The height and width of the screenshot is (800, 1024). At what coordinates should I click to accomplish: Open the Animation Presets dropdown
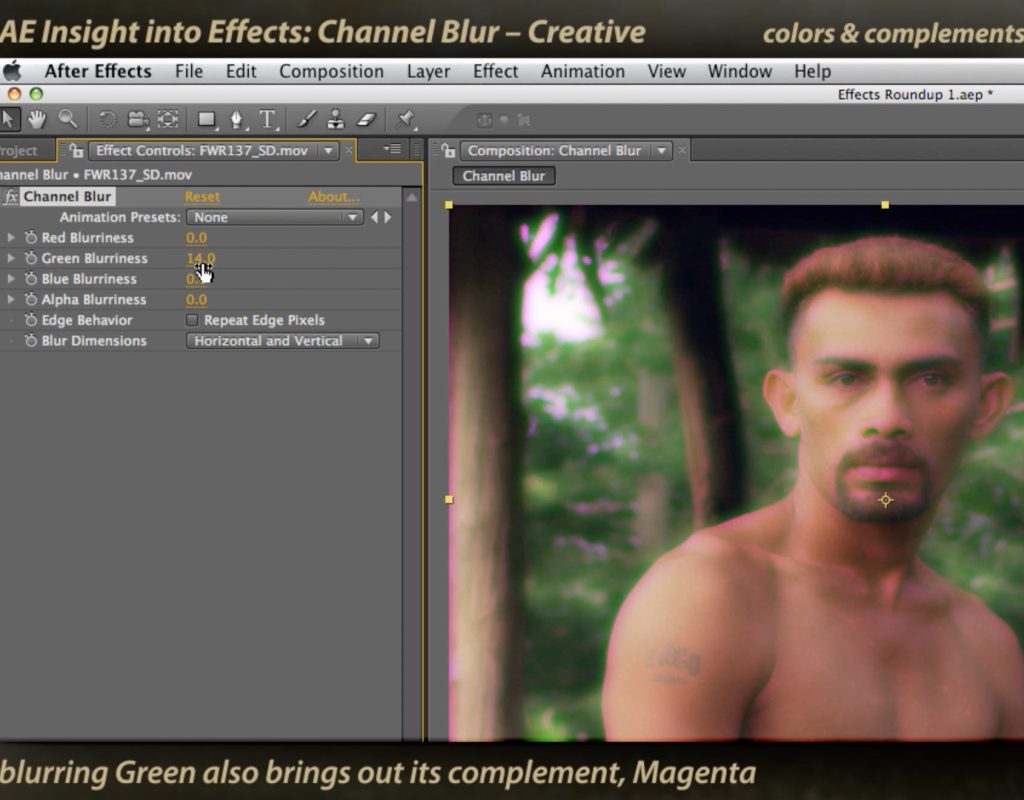(x=274, y=217)
